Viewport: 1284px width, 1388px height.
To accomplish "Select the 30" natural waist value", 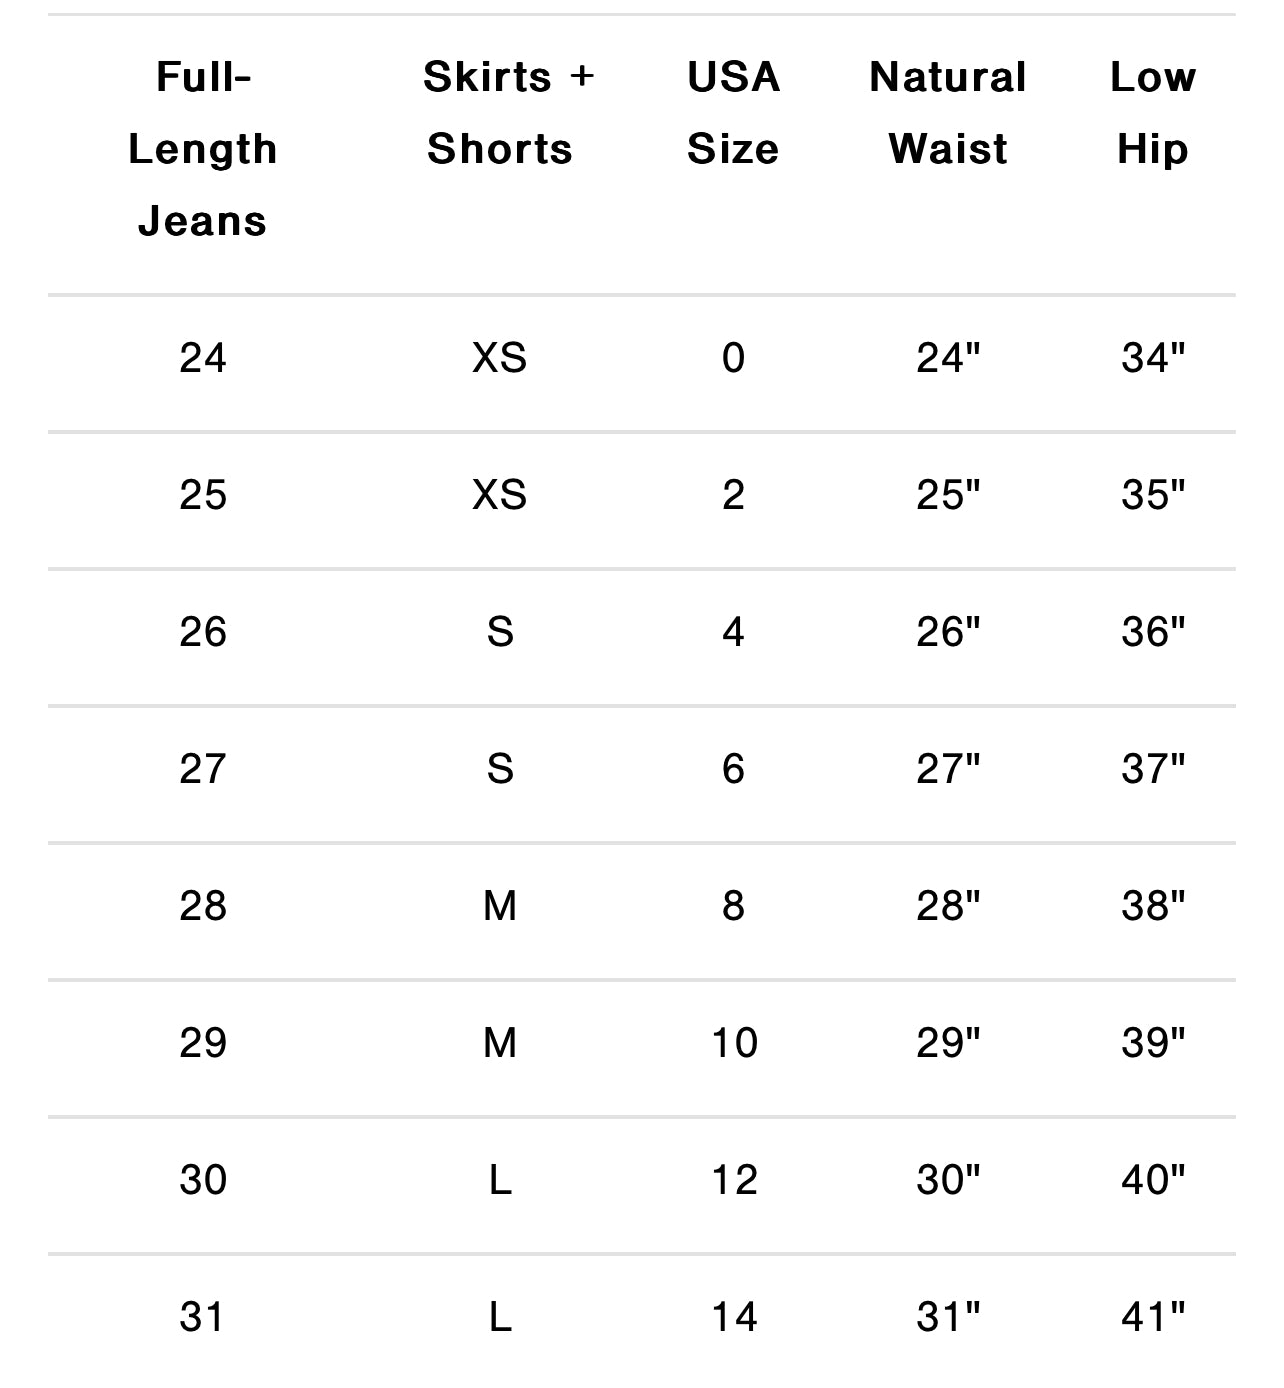I will (x=948, y=1180).
